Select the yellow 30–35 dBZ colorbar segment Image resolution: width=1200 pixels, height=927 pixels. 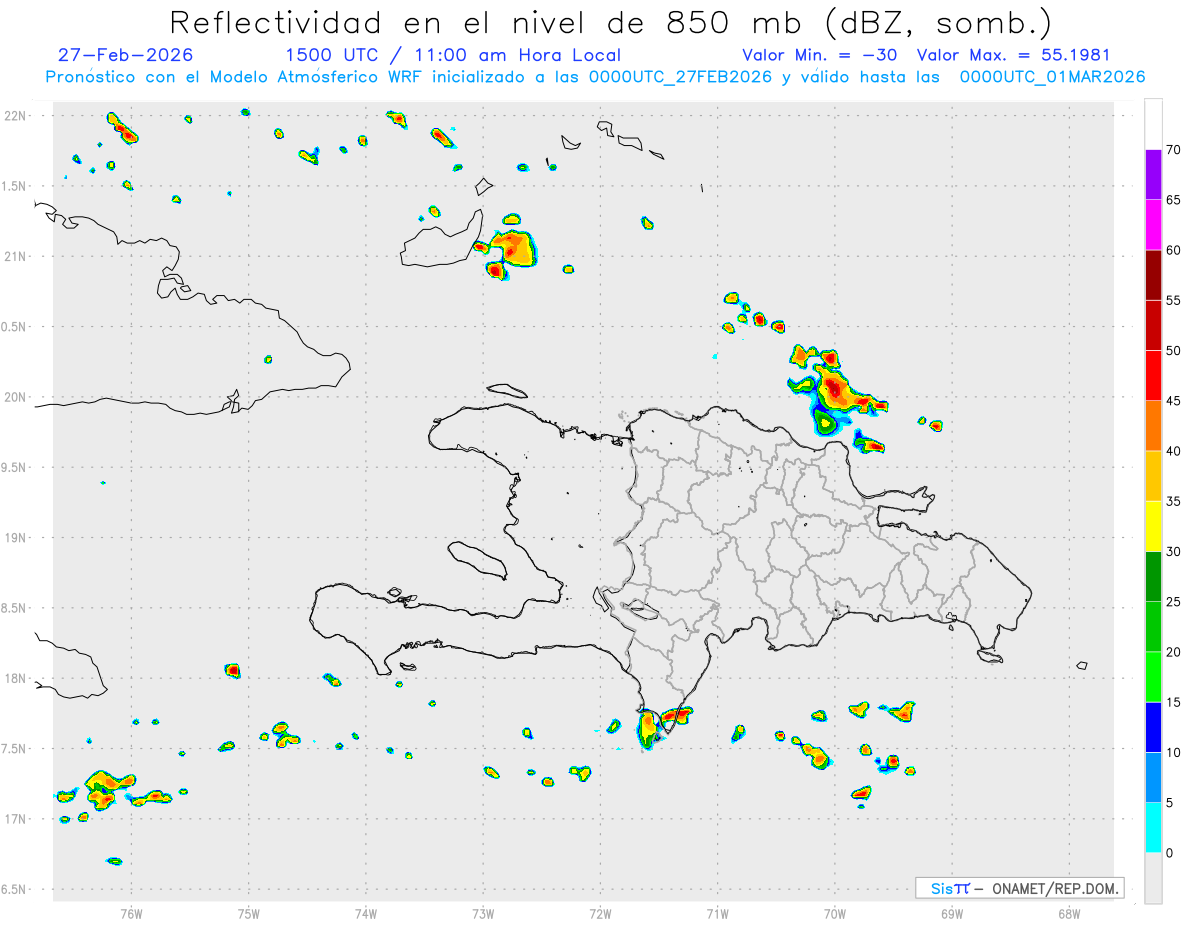(x=1153, y=526)
